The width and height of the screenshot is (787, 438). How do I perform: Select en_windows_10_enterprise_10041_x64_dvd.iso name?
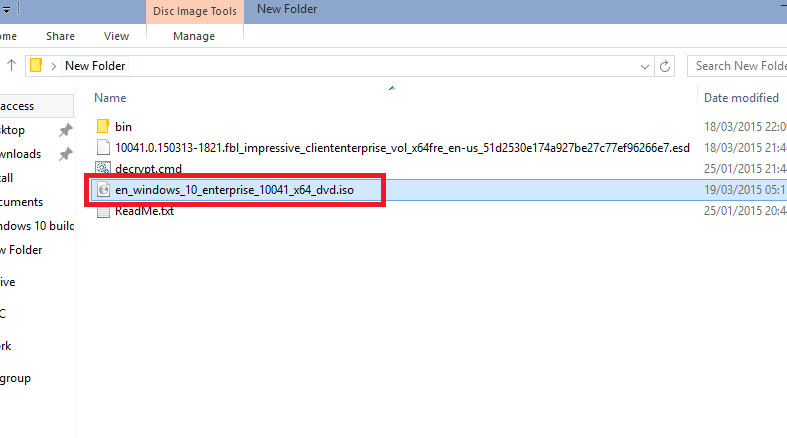[234, 190]
